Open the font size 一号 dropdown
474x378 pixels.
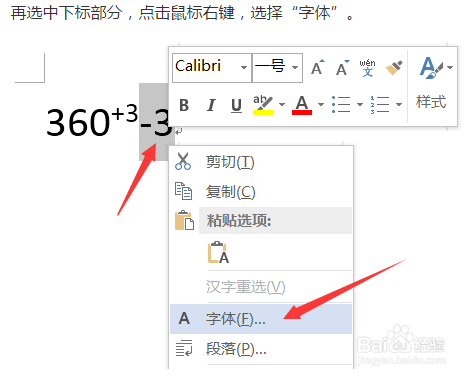tap(295, 68)
